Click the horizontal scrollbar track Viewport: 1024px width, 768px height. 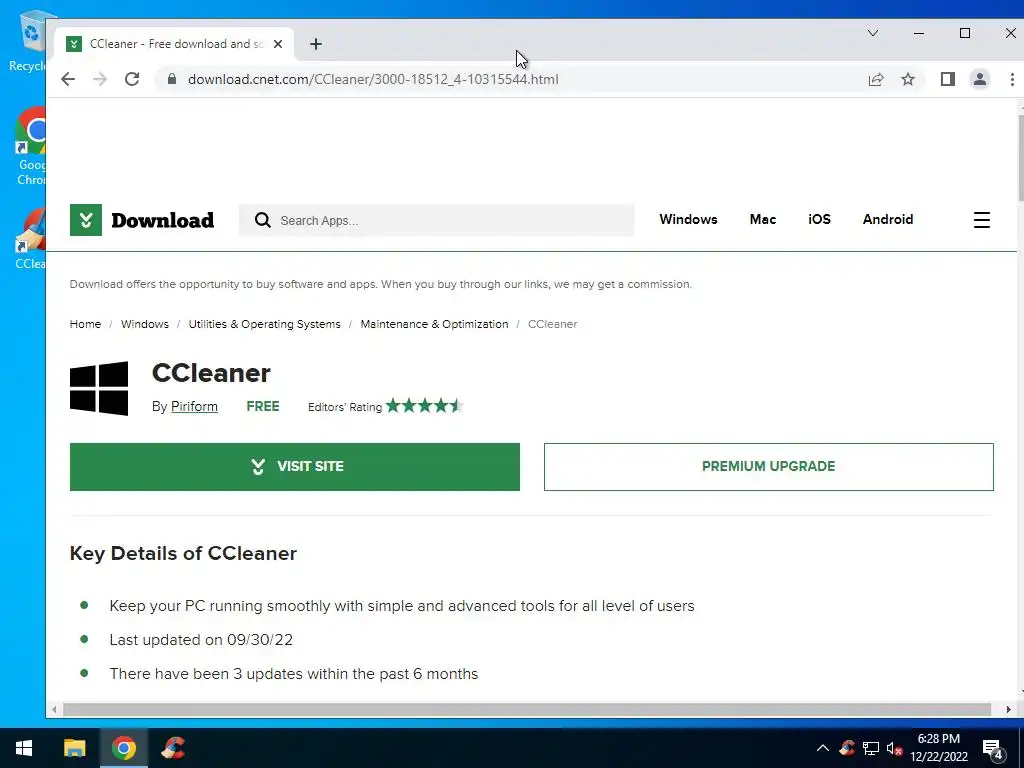pos(529,709)
